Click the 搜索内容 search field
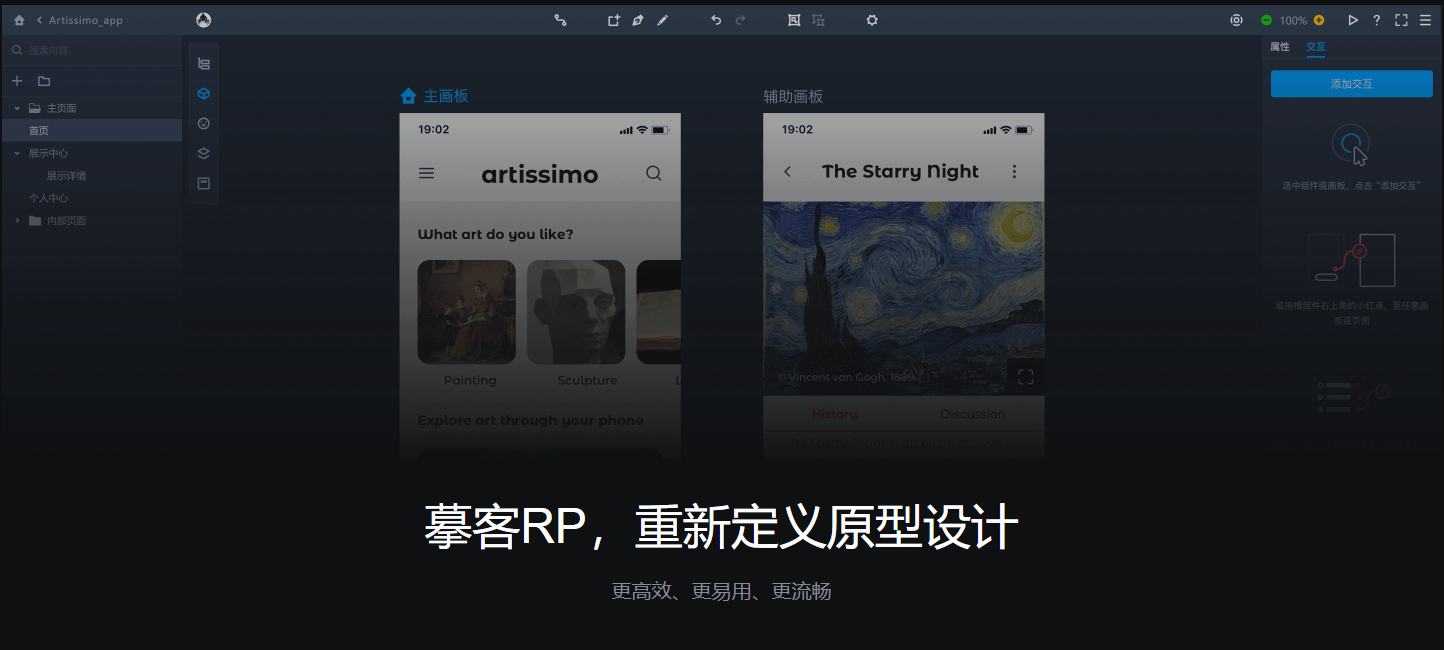 point(91,50)
